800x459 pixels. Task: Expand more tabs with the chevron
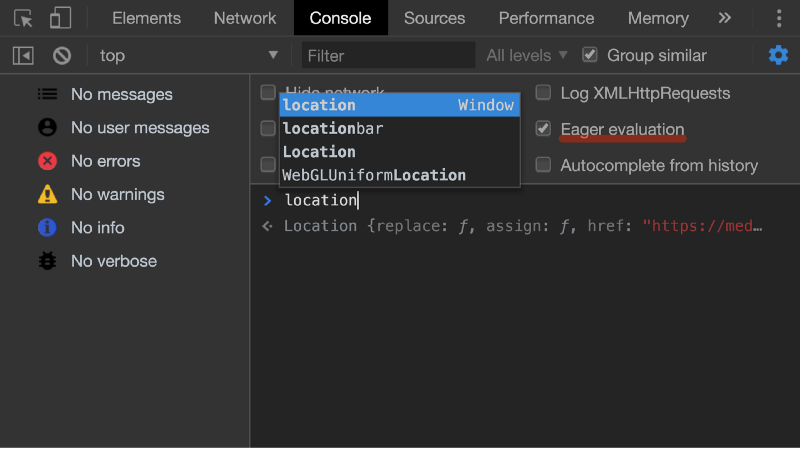pos(725,18)
